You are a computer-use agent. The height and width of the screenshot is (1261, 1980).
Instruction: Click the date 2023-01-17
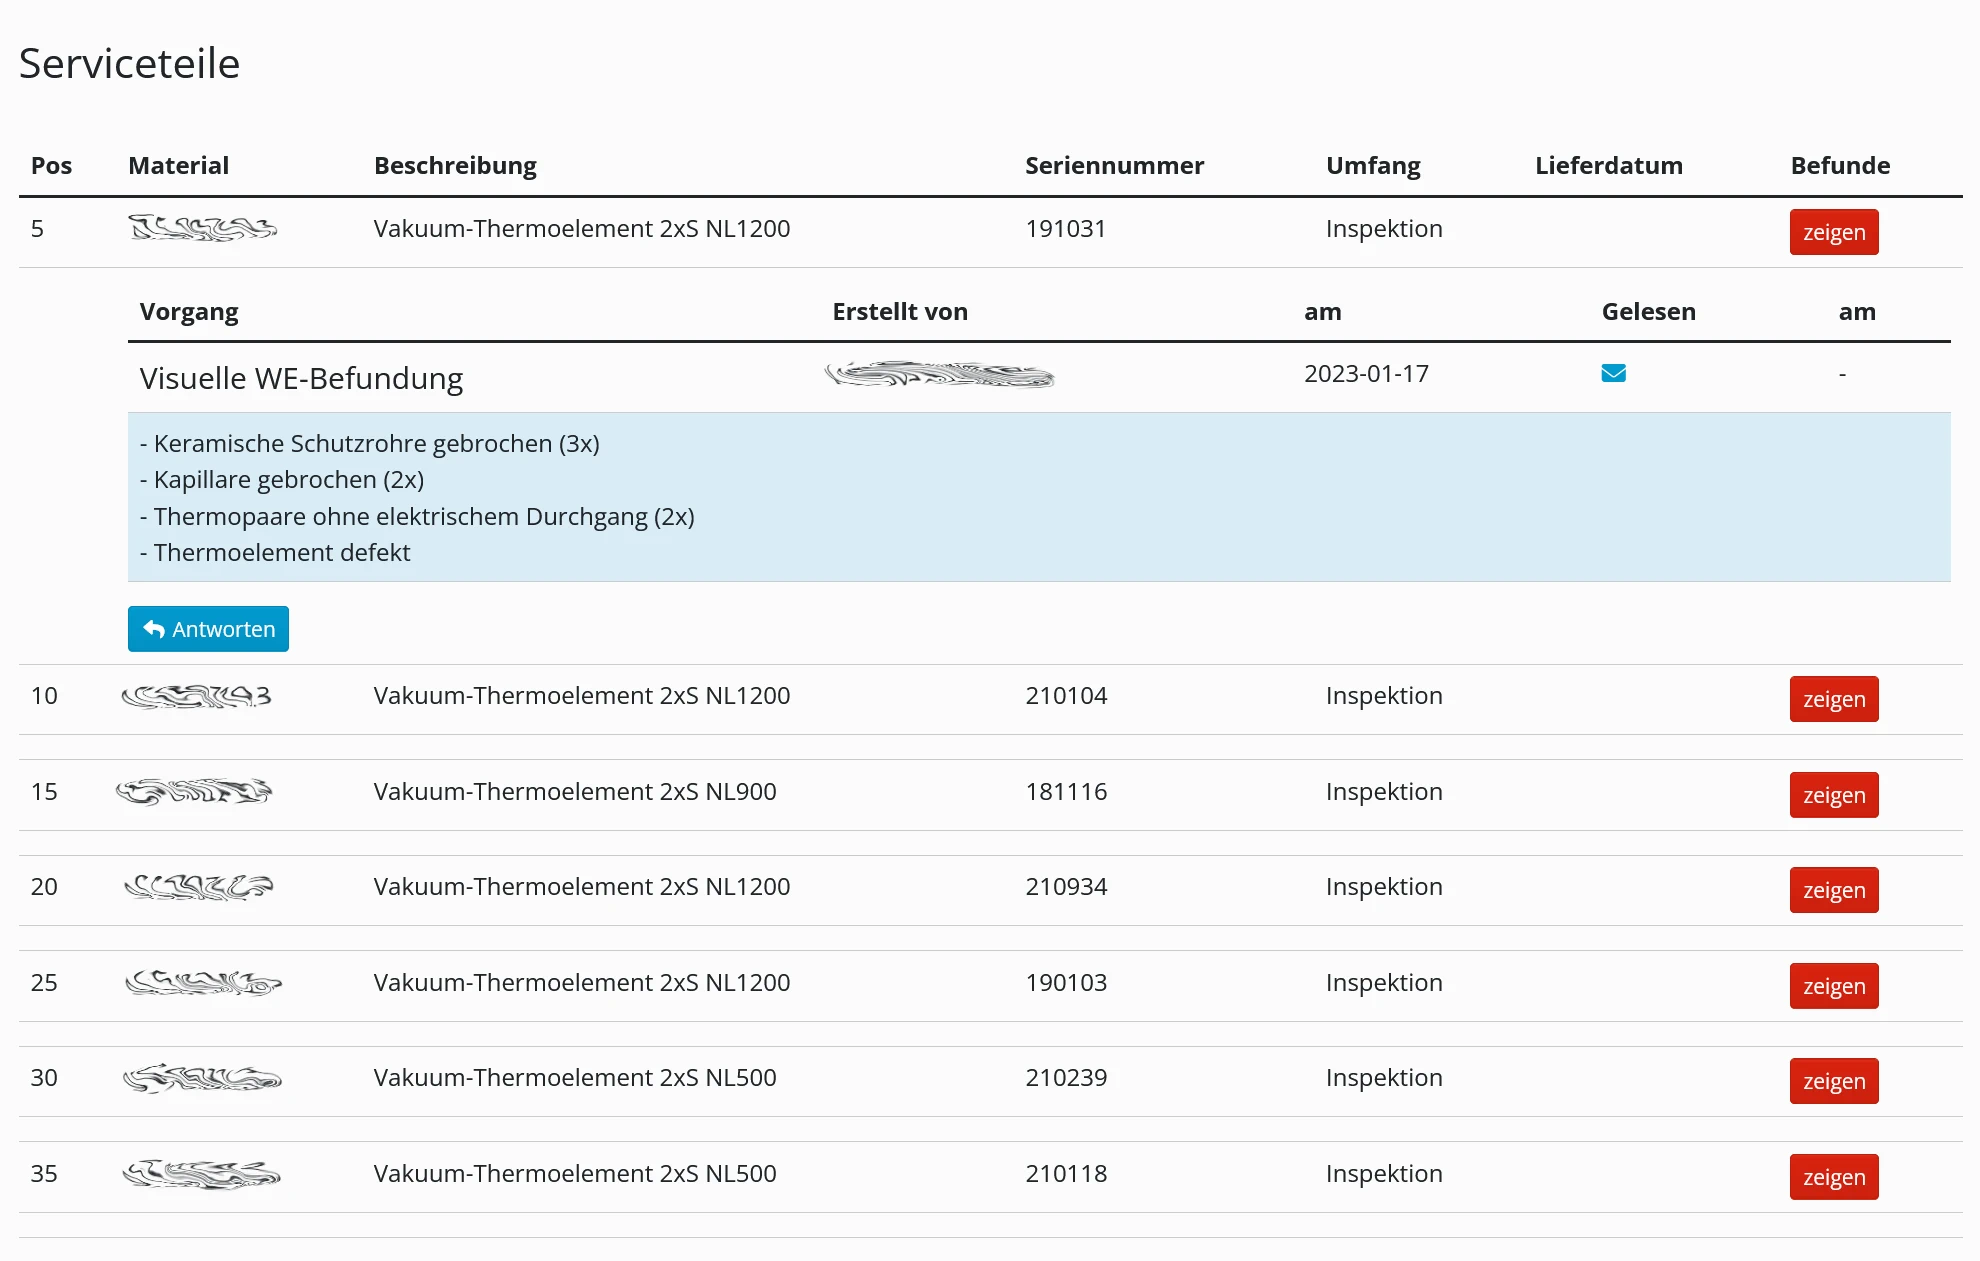point(1366,373)
